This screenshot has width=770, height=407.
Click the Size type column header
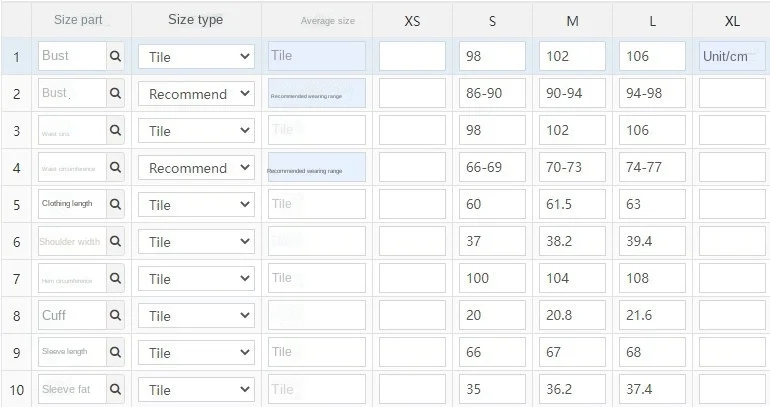tap(196, 20)
